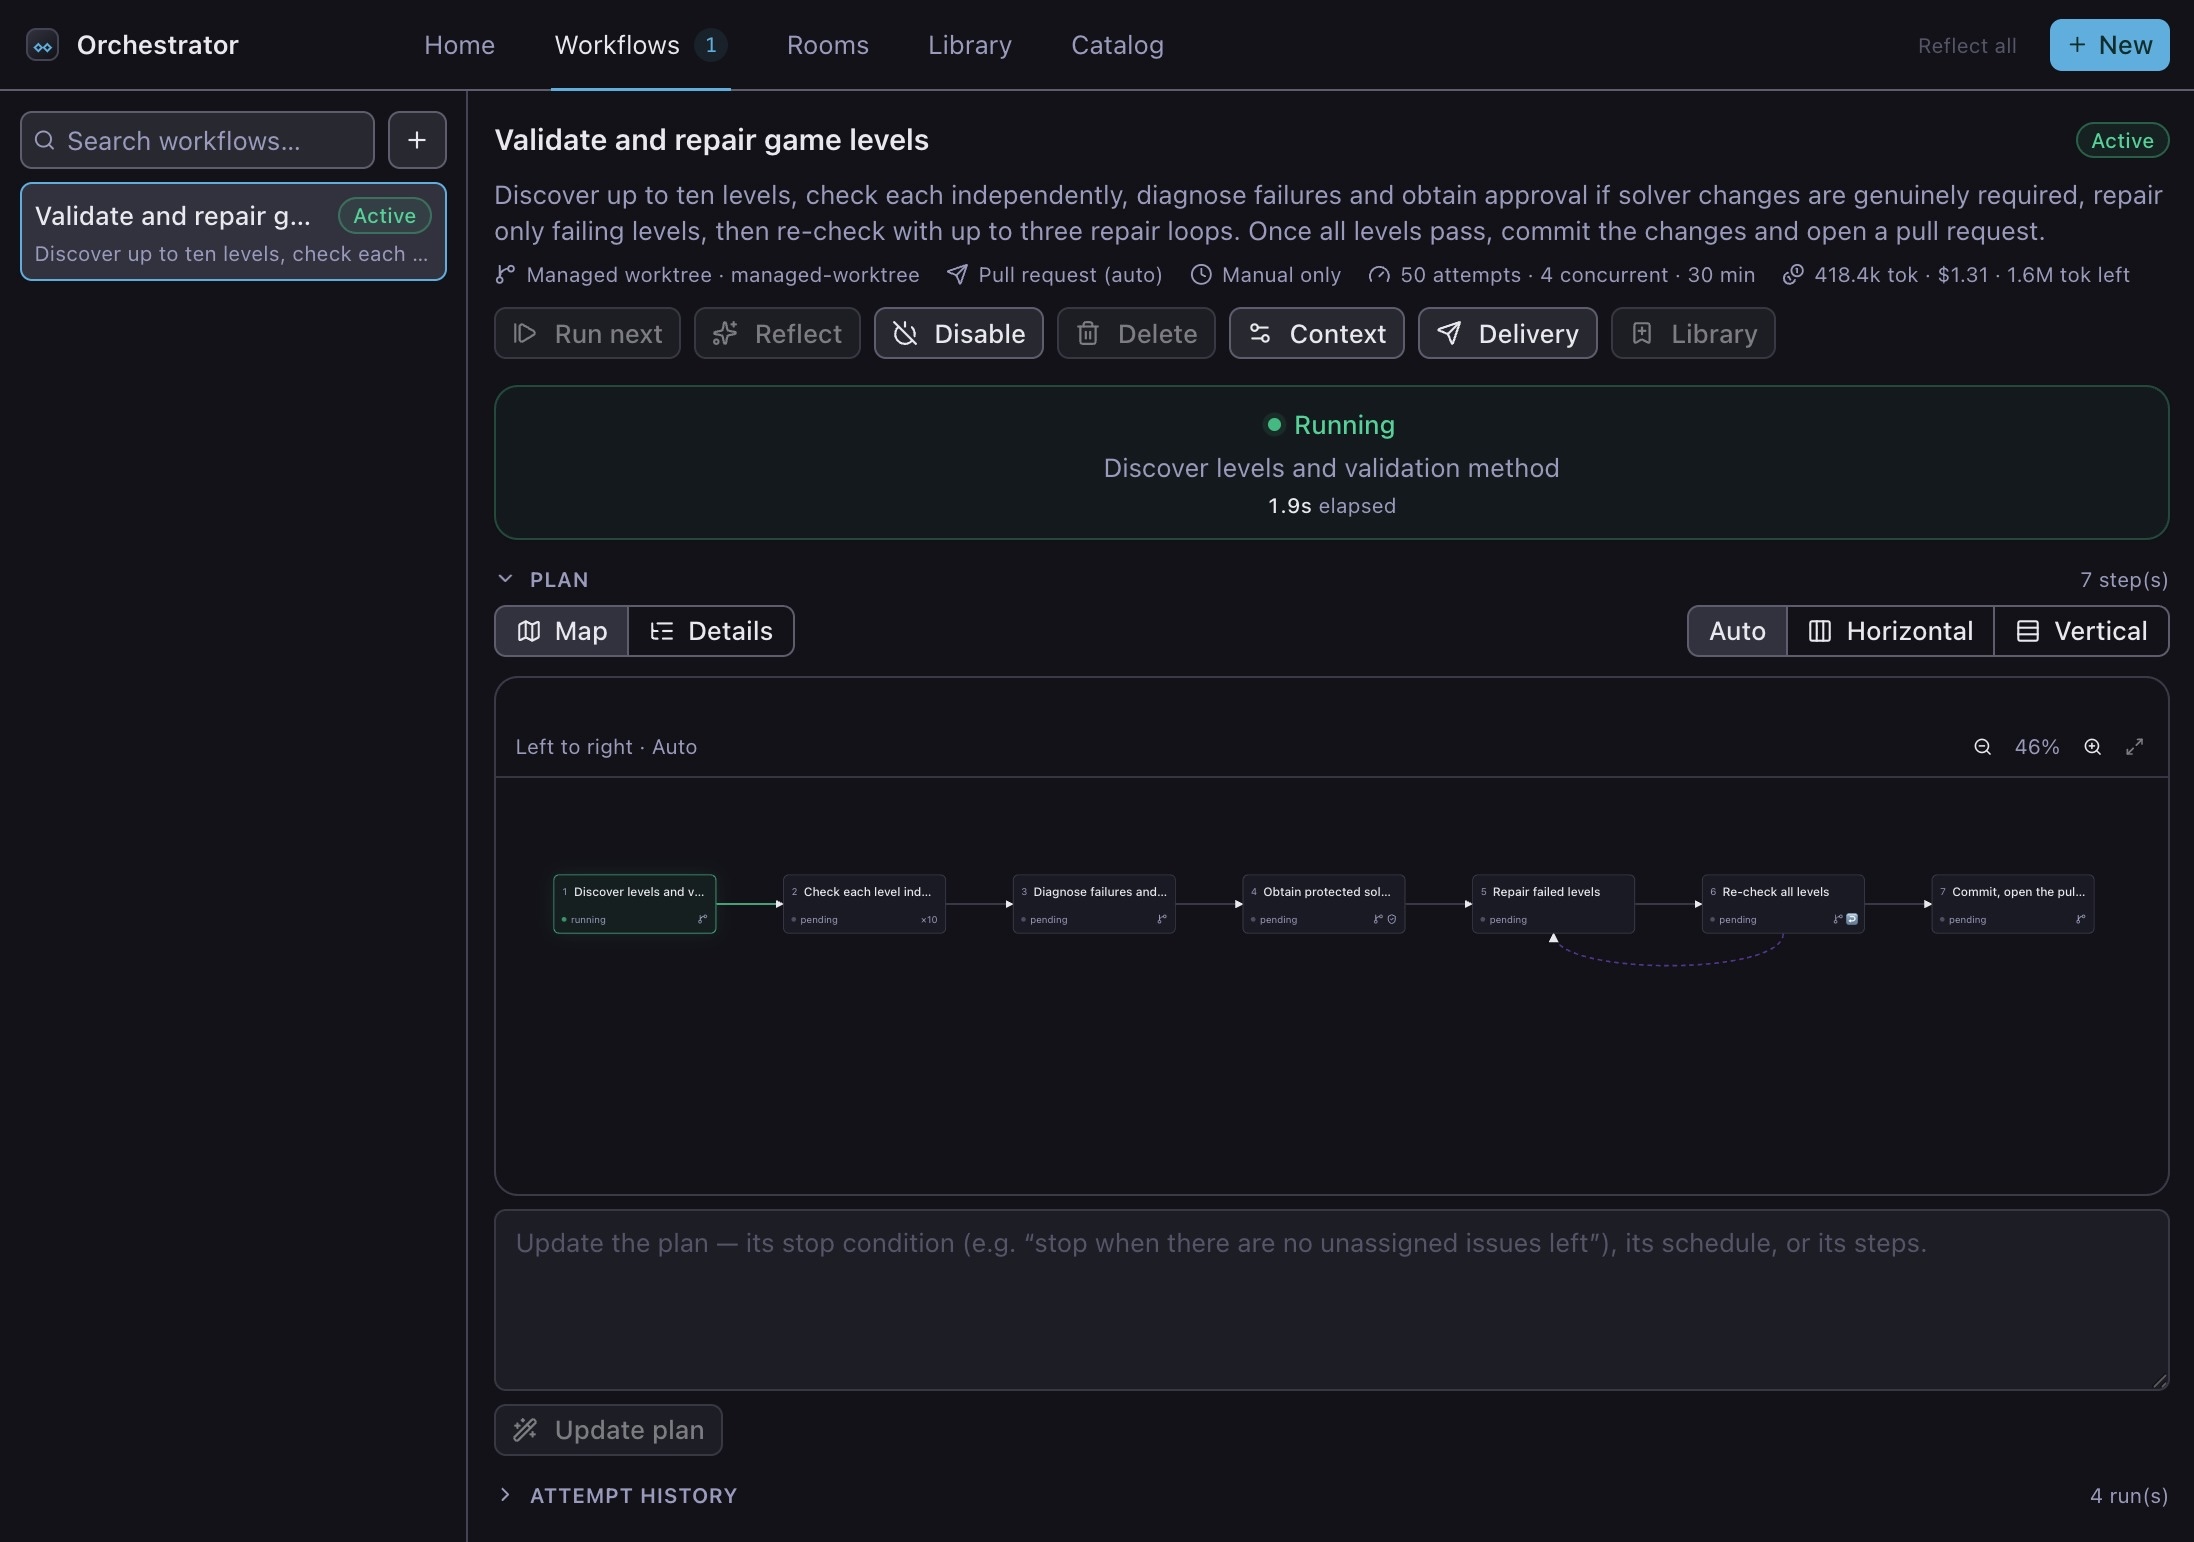Click the attempts gauge icon

click(x=1379, y=274)
